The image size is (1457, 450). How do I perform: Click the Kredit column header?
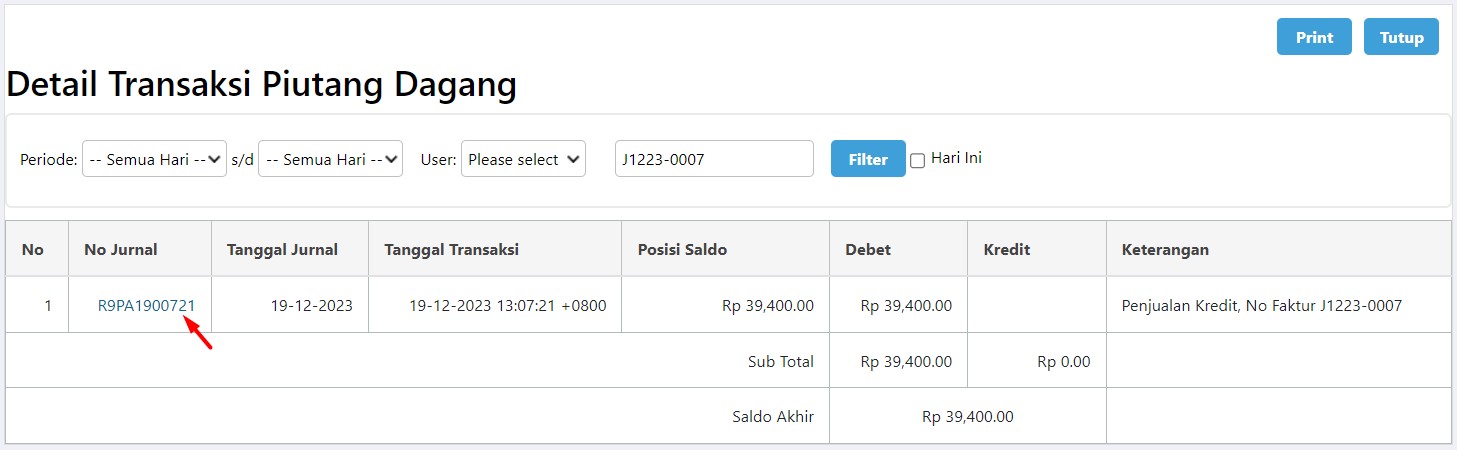point(1007,250)
